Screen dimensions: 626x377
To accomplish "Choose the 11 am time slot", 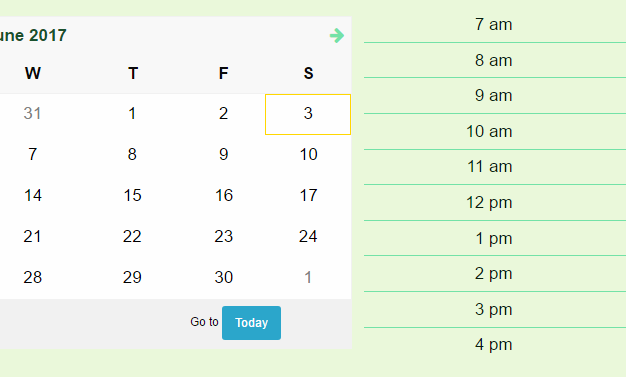I will (495, 167).
